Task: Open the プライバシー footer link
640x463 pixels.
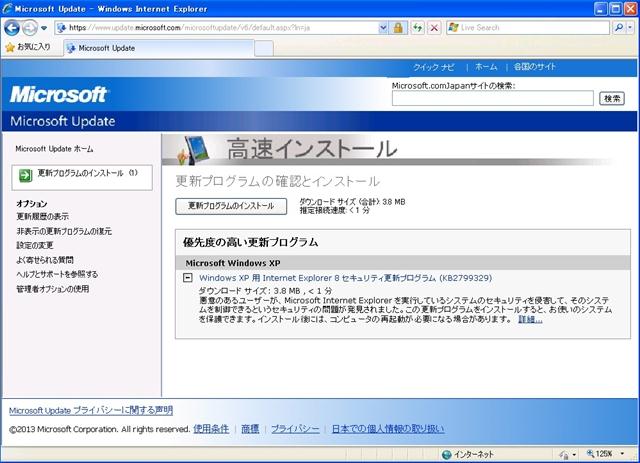Action: [x=295, y=429]
